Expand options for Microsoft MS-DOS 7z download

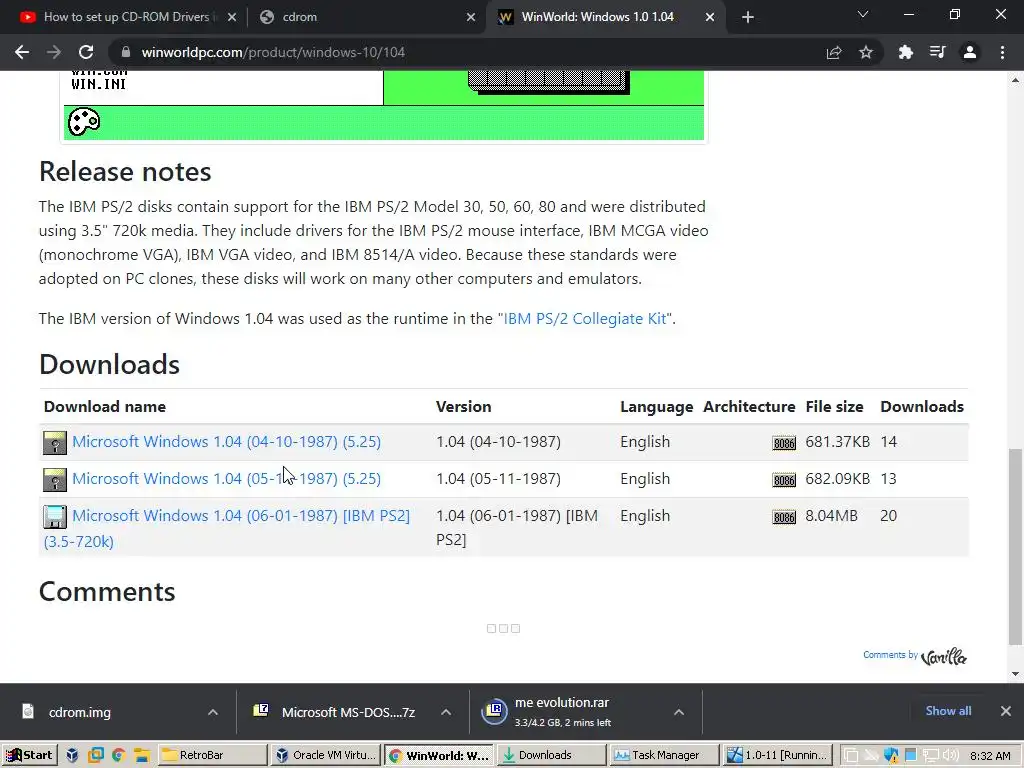pyautogui.click(x=446, y=712)
